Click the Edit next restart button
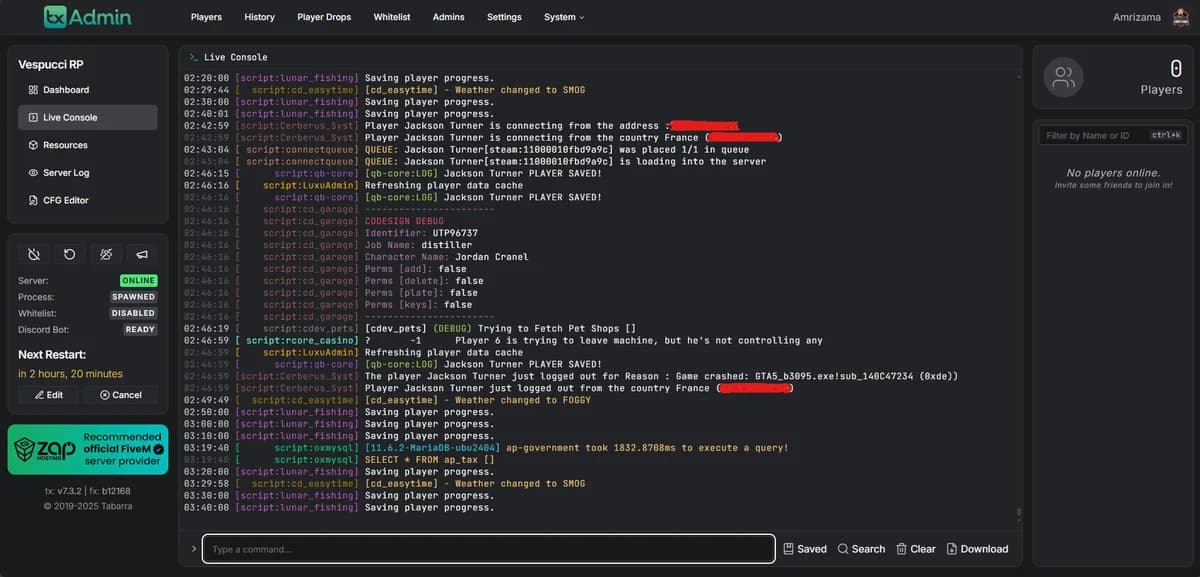Screen dimensions: 1200x577 click(x=46, y=394)
